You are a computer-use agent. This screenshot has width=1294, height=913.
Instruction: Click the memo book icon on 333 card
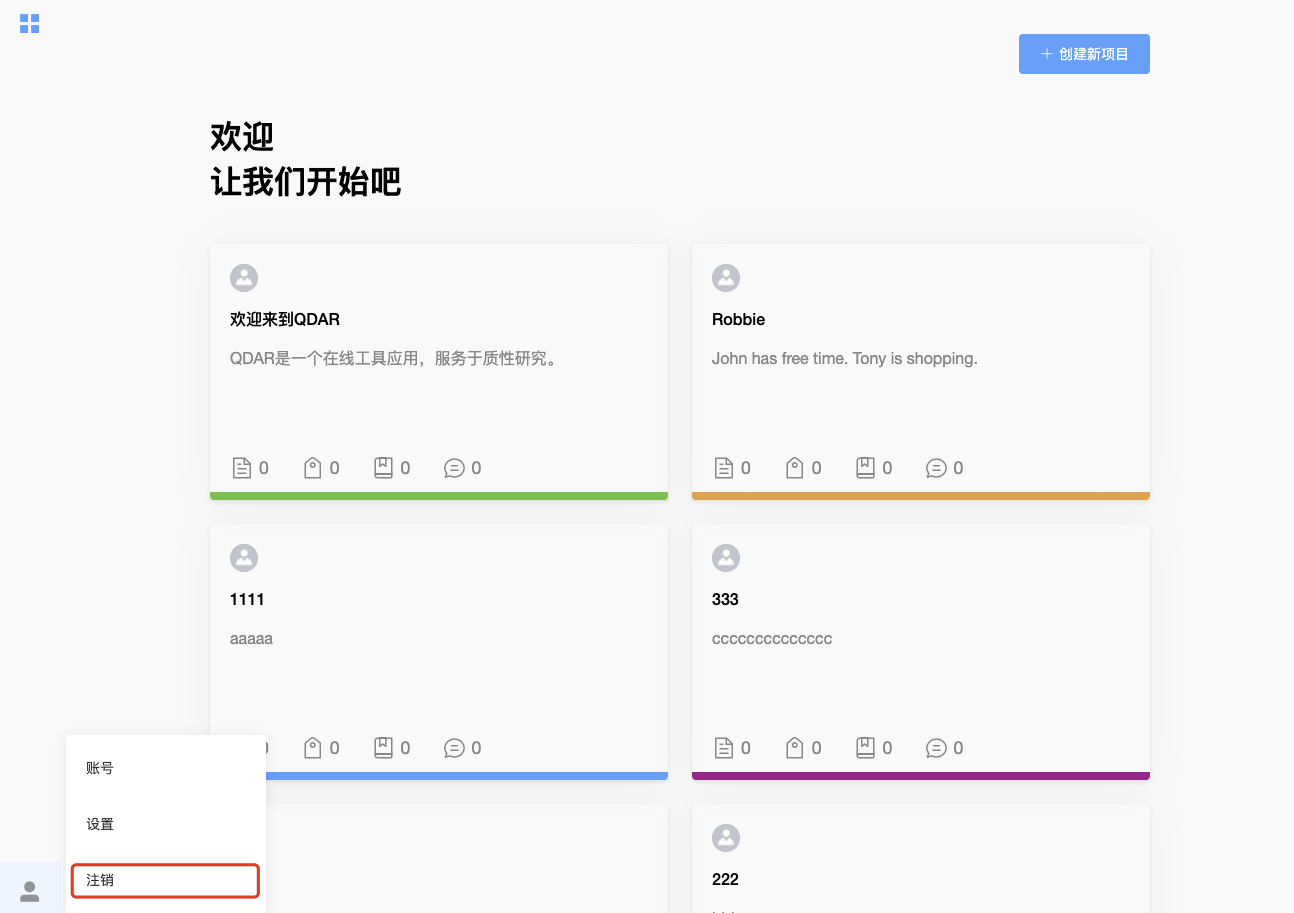click(x=866, y=748)
